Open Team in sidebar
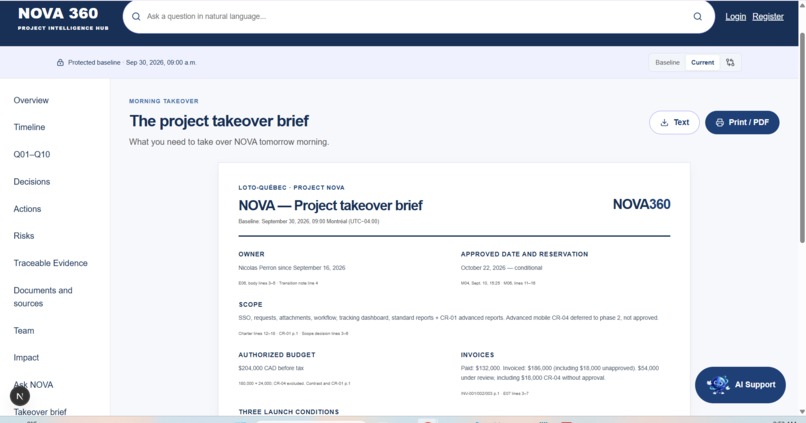Viewport: 806px width, 423px height. (24, 330)
